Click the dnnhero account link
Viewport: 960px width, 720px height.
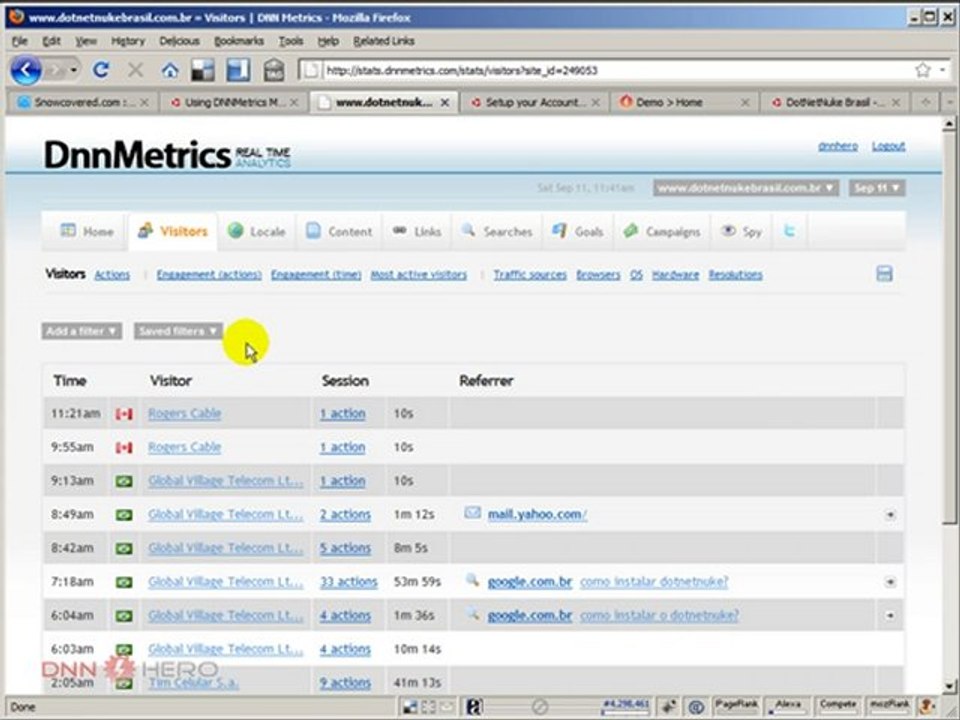tap(838, 146)
